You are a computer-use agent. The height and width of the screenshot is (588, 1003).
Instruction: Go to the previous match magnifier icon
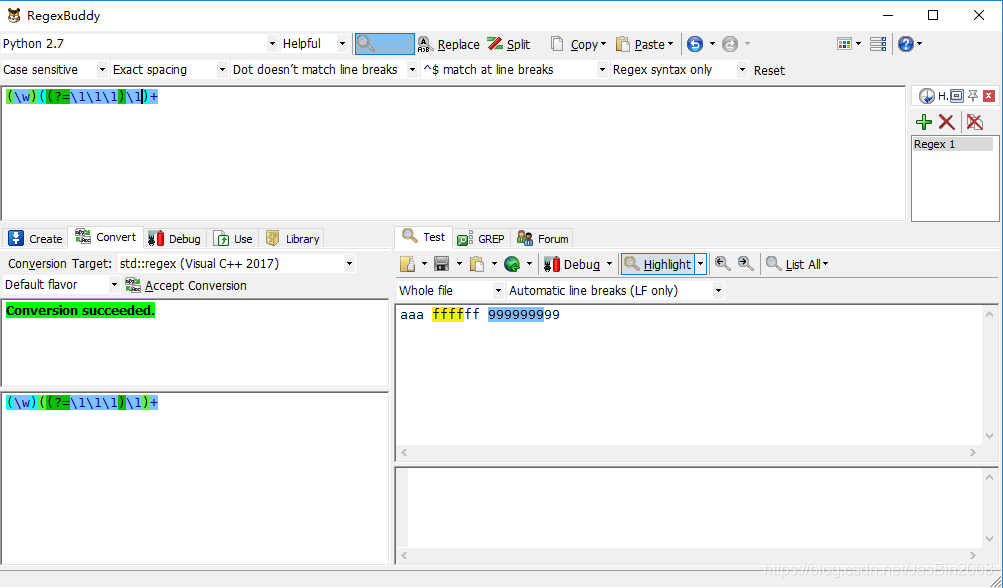click(x=723, y=264)
